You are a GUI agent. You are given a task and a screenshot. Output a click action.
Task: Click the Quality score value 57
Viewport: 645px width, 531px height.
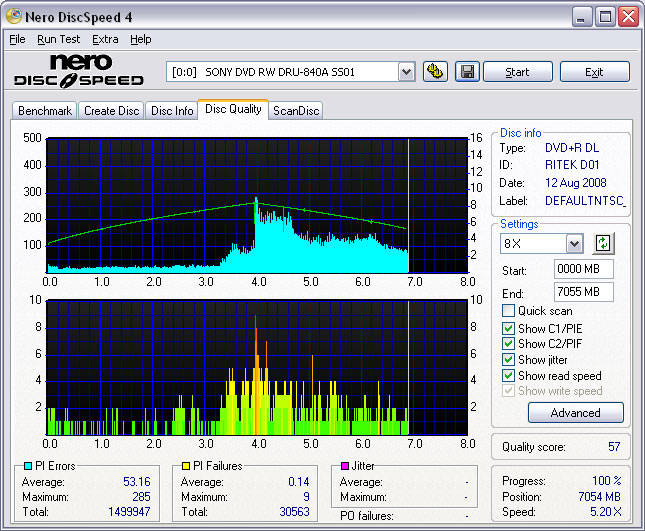[614, 447]
